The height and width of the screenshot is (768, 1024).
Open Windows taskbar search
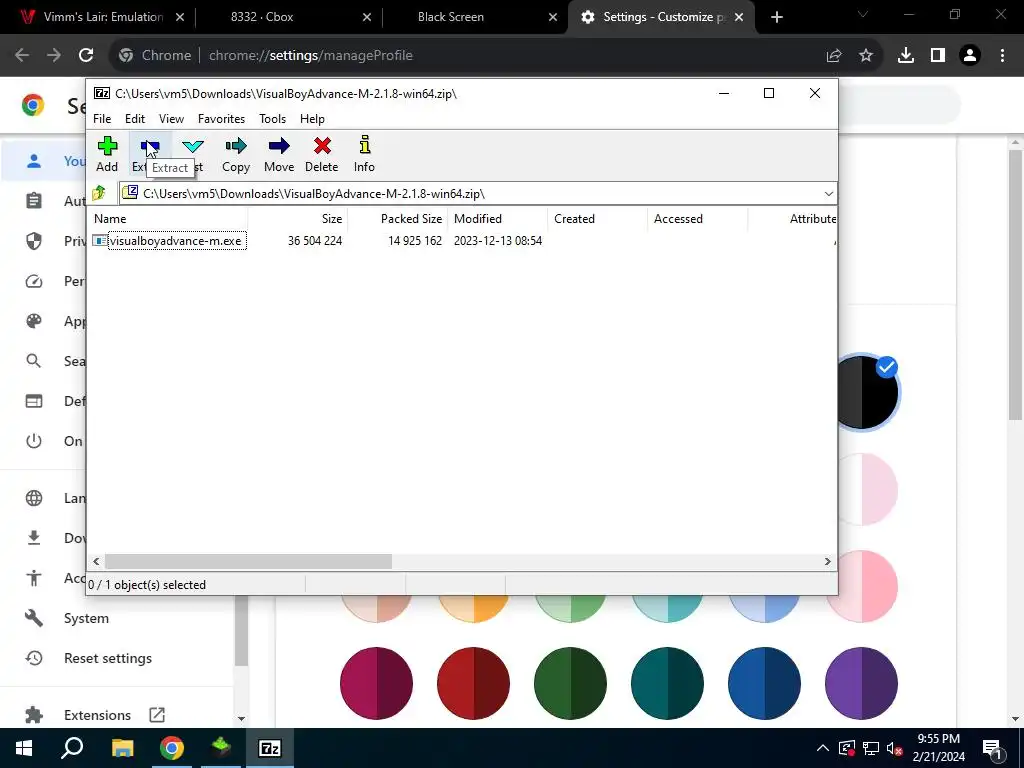pyautogui.click(x=72, y=748)
